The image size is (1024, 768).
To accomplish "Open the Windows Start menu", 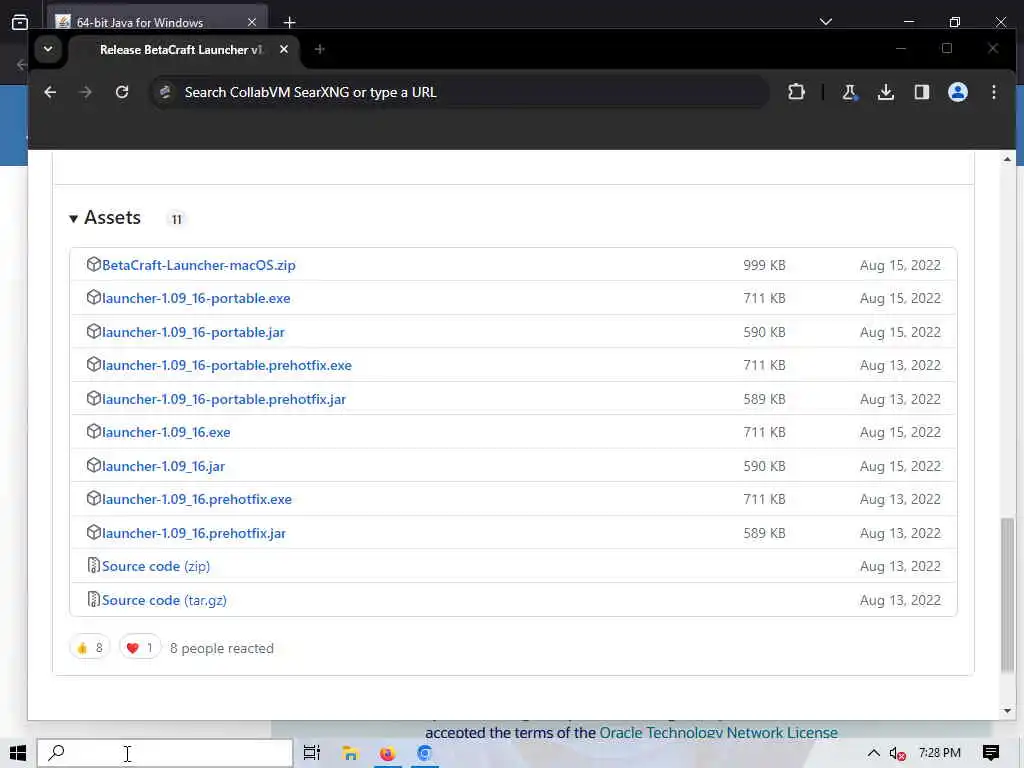I will tap(18, 753).
